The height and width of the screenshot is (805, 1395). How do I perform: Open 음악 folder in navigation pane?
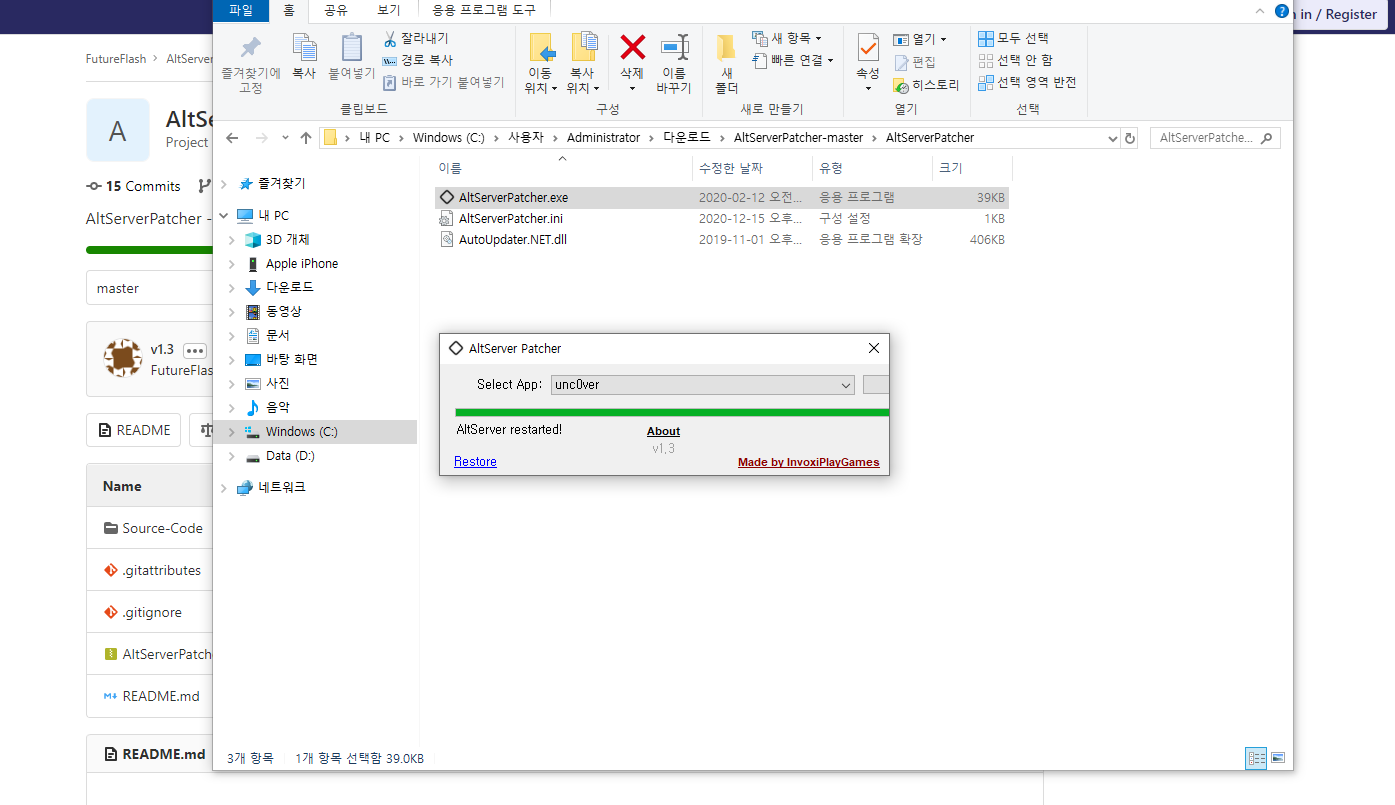[278, 408]
